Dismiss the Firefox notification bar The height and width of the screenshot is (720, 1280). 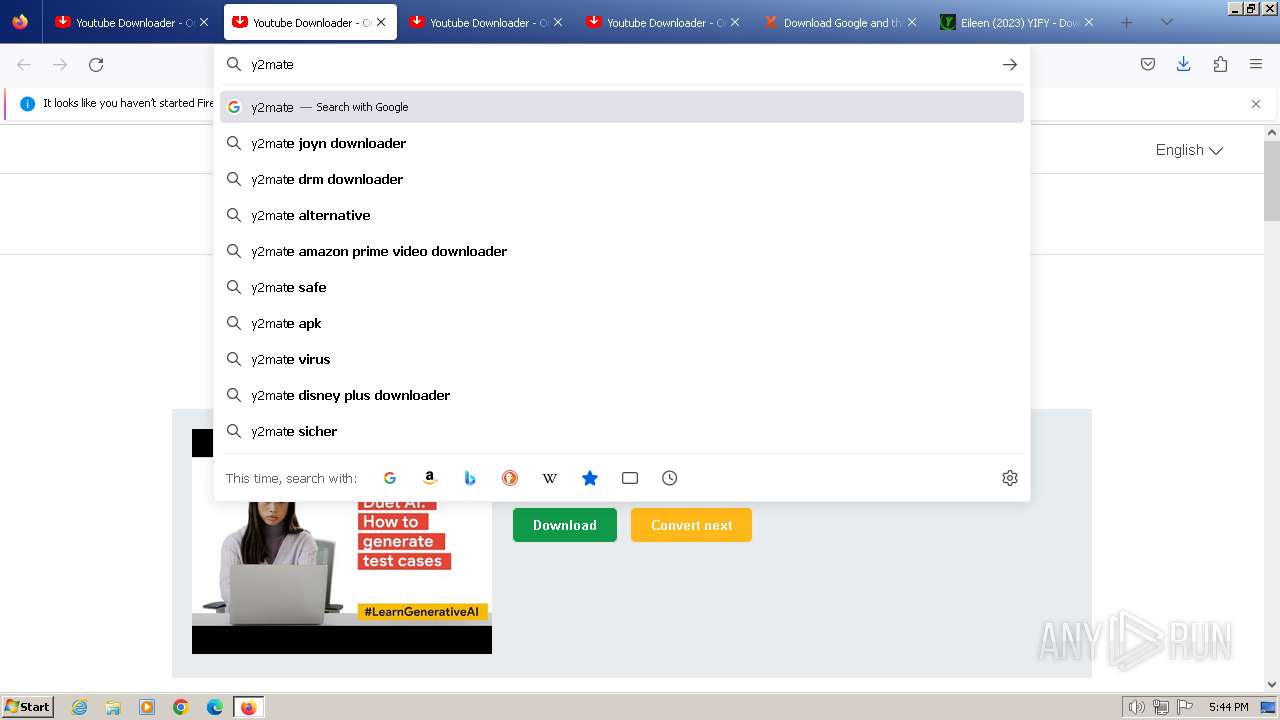[1256, 104]
